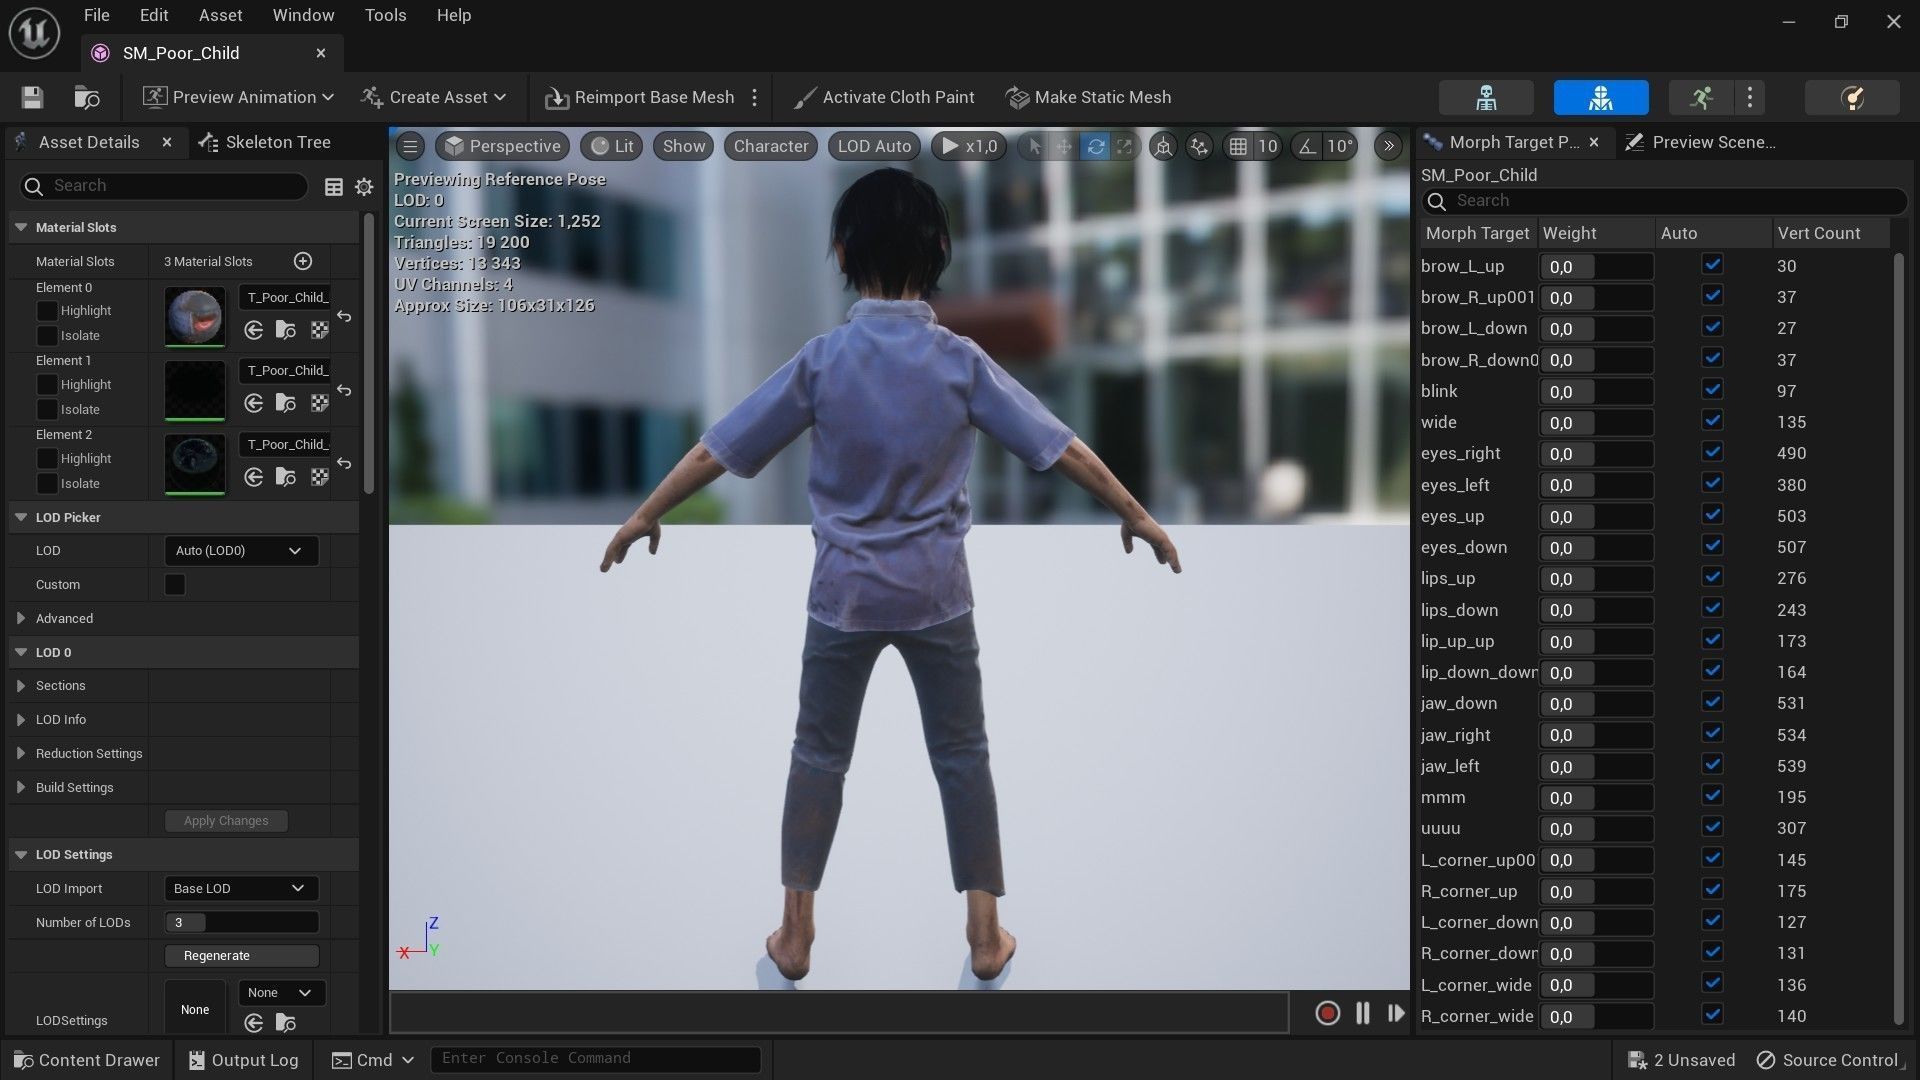Click the Regenerate LODs button

[241, 956]
